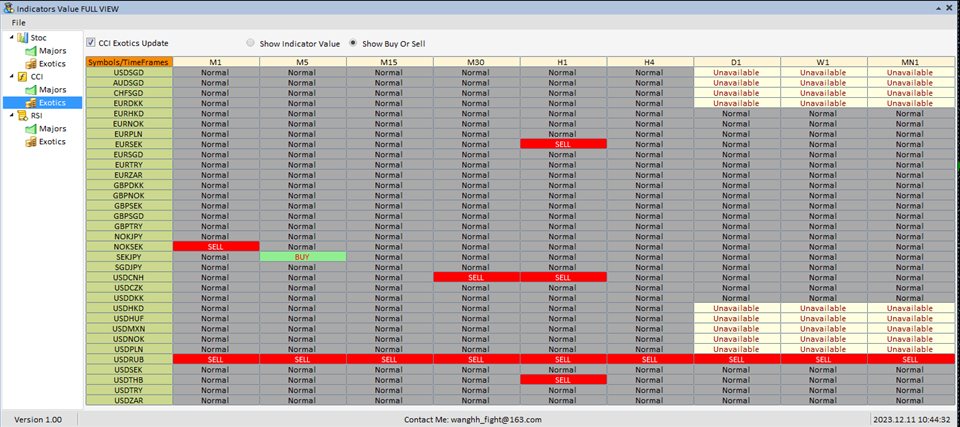Click the Symbols/TimeFrames header cell
This screenshot has width=960, height=427.
point(129,62)
